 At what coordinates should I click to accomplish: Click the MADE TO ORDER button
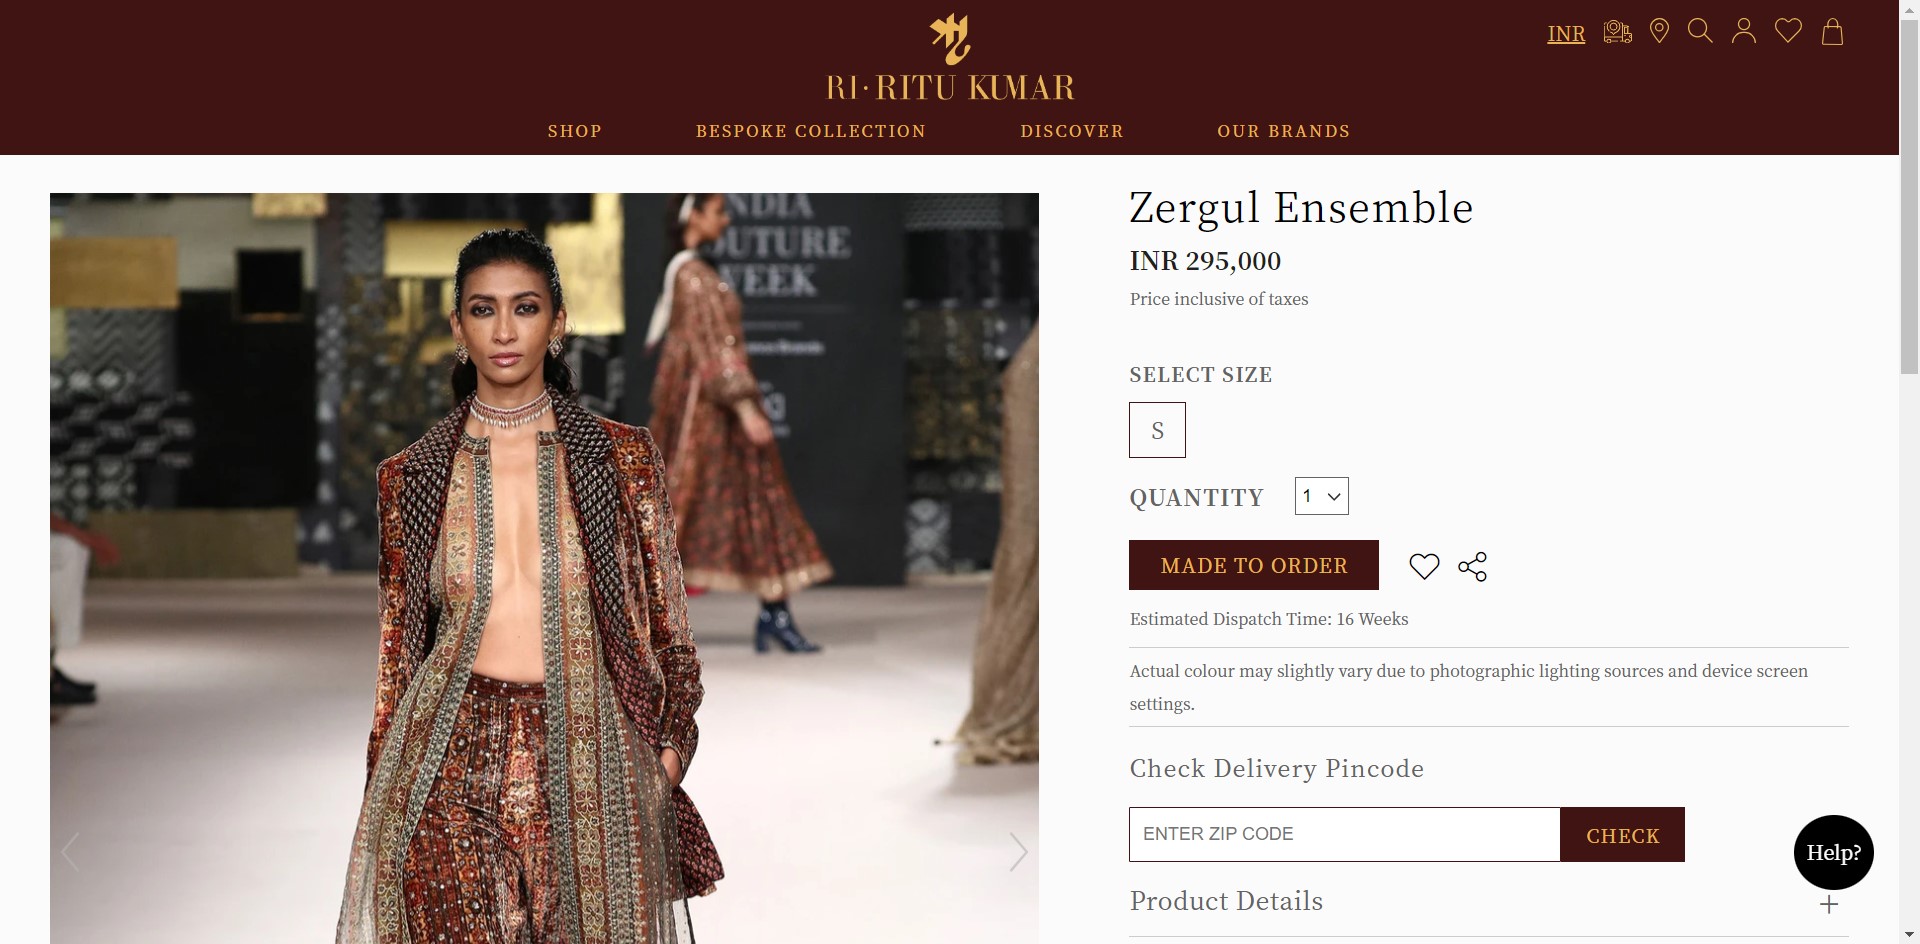(1254, 565)
